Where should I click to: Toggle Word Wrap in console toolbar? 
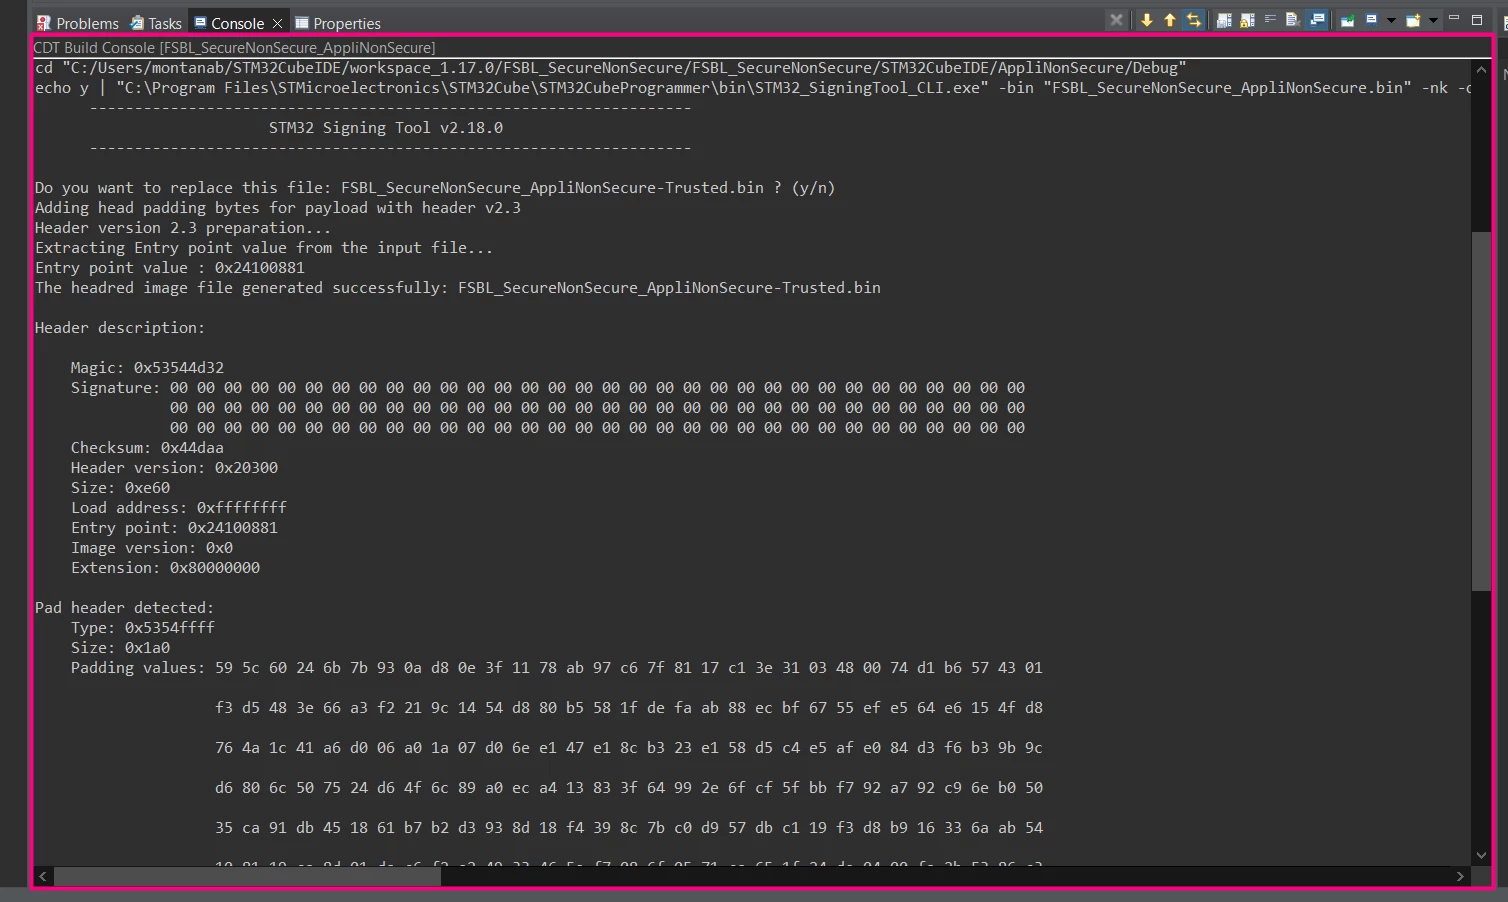pos(1270,19)
